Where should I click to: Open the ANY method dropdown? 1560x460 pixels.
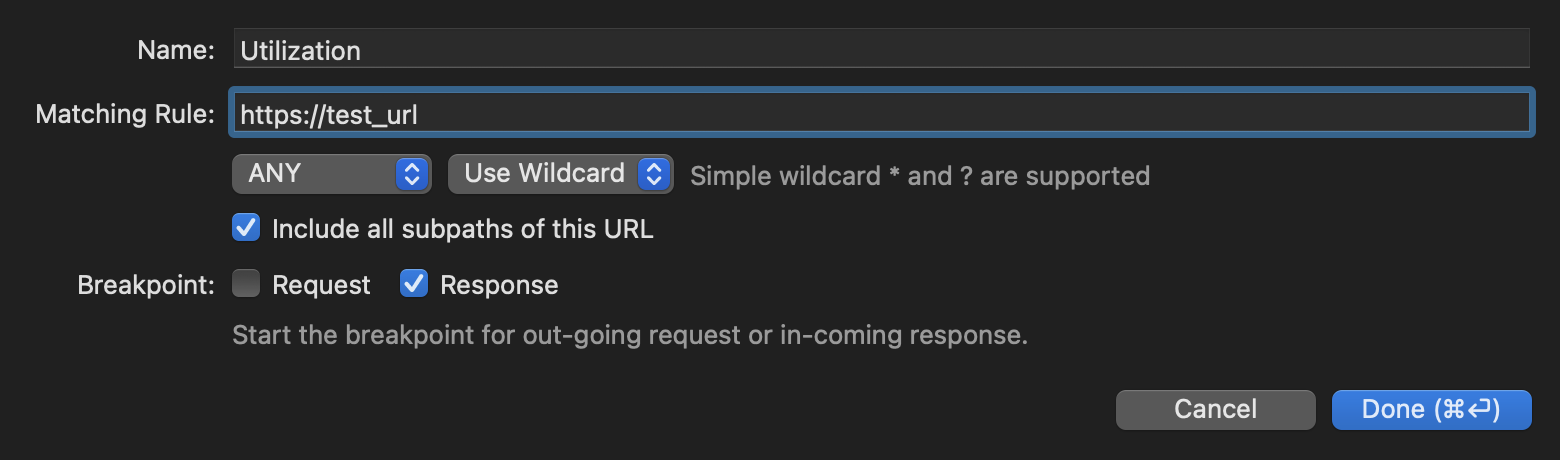point(330,173)
